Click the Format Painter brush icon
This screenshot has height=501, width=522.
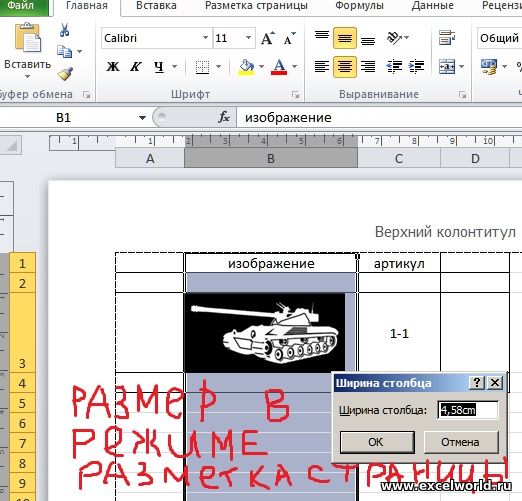(65, 74)
